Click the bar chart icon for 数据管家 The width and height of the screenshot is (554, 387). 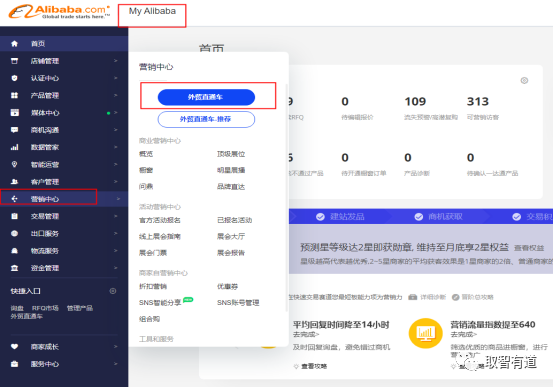pos(14,147)
